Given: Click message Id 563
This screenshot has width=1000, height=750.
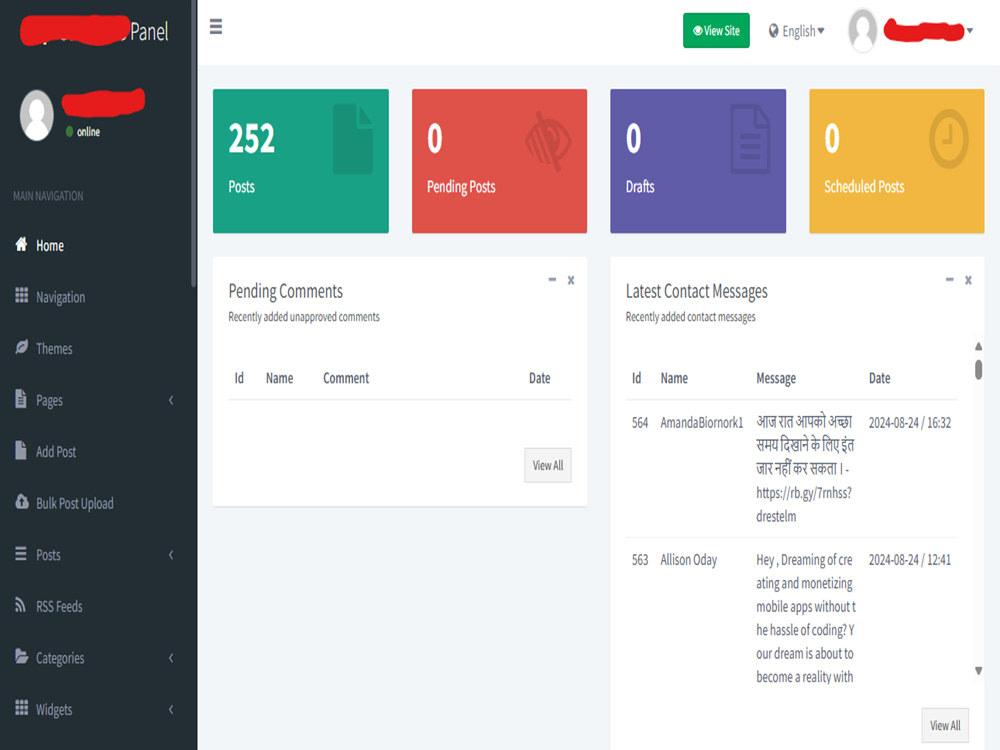Looking at the screenshot, I should click(640, 559).
